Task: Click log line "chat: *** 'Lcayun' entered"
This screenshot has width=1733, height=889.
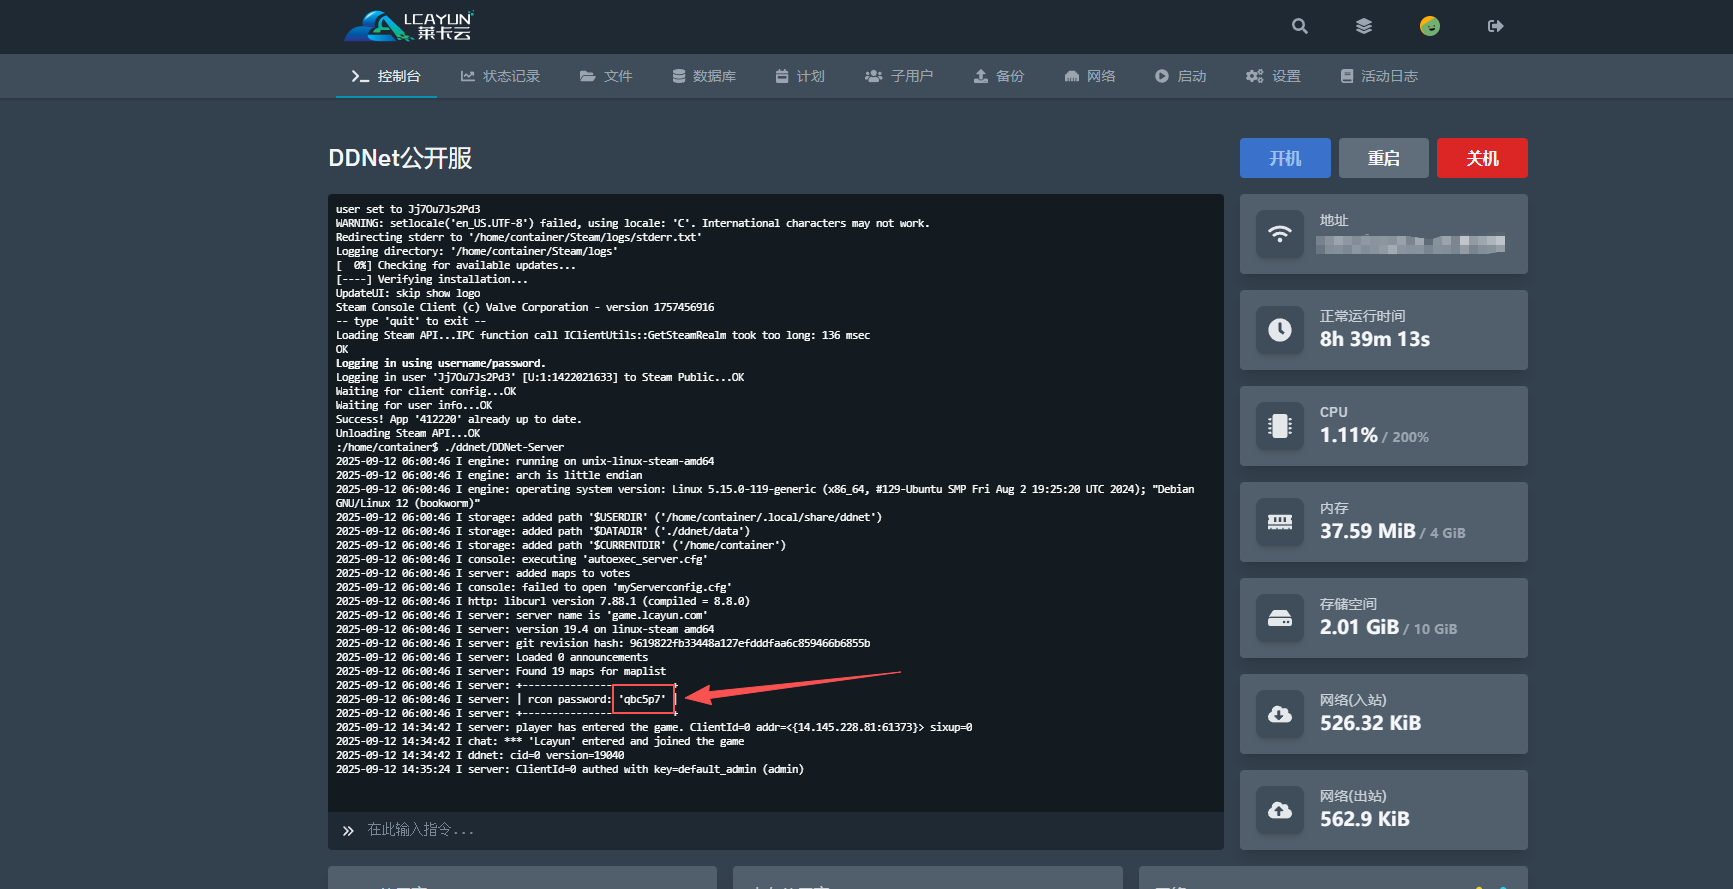Action: click(x=540, y=741)
